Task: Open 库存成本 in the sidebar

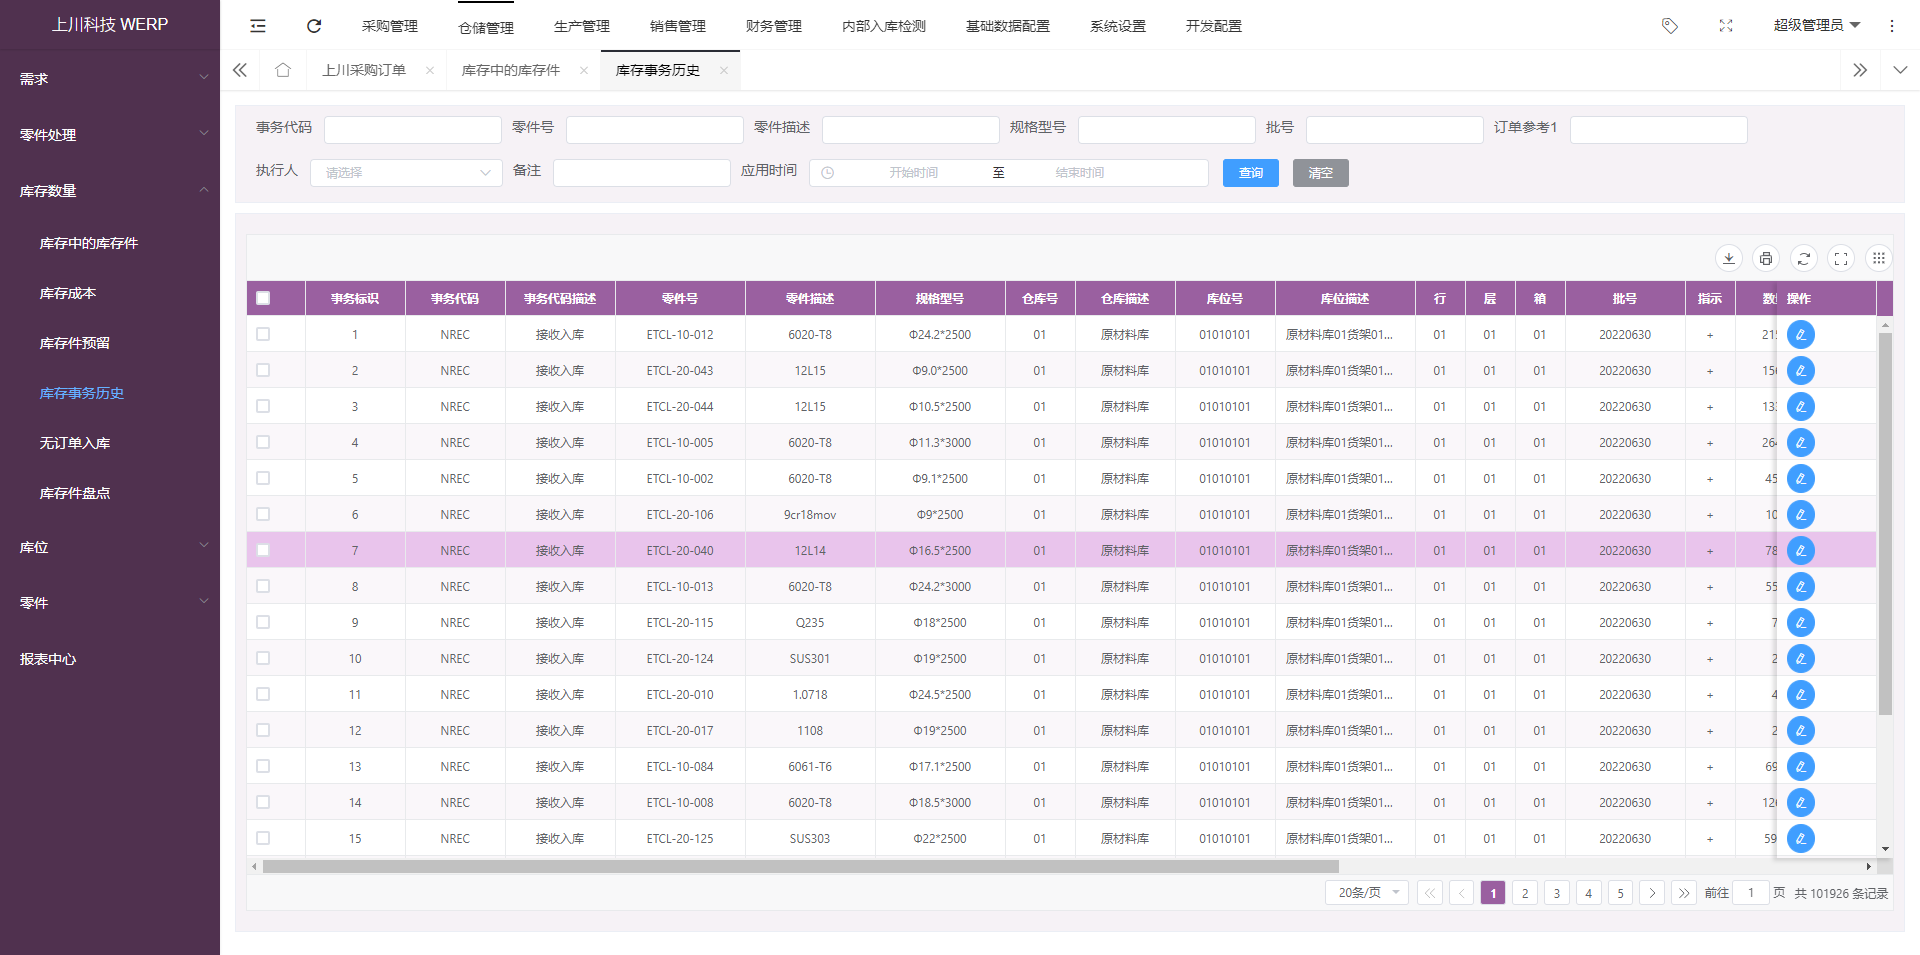Action: click(x=68, y=293)
